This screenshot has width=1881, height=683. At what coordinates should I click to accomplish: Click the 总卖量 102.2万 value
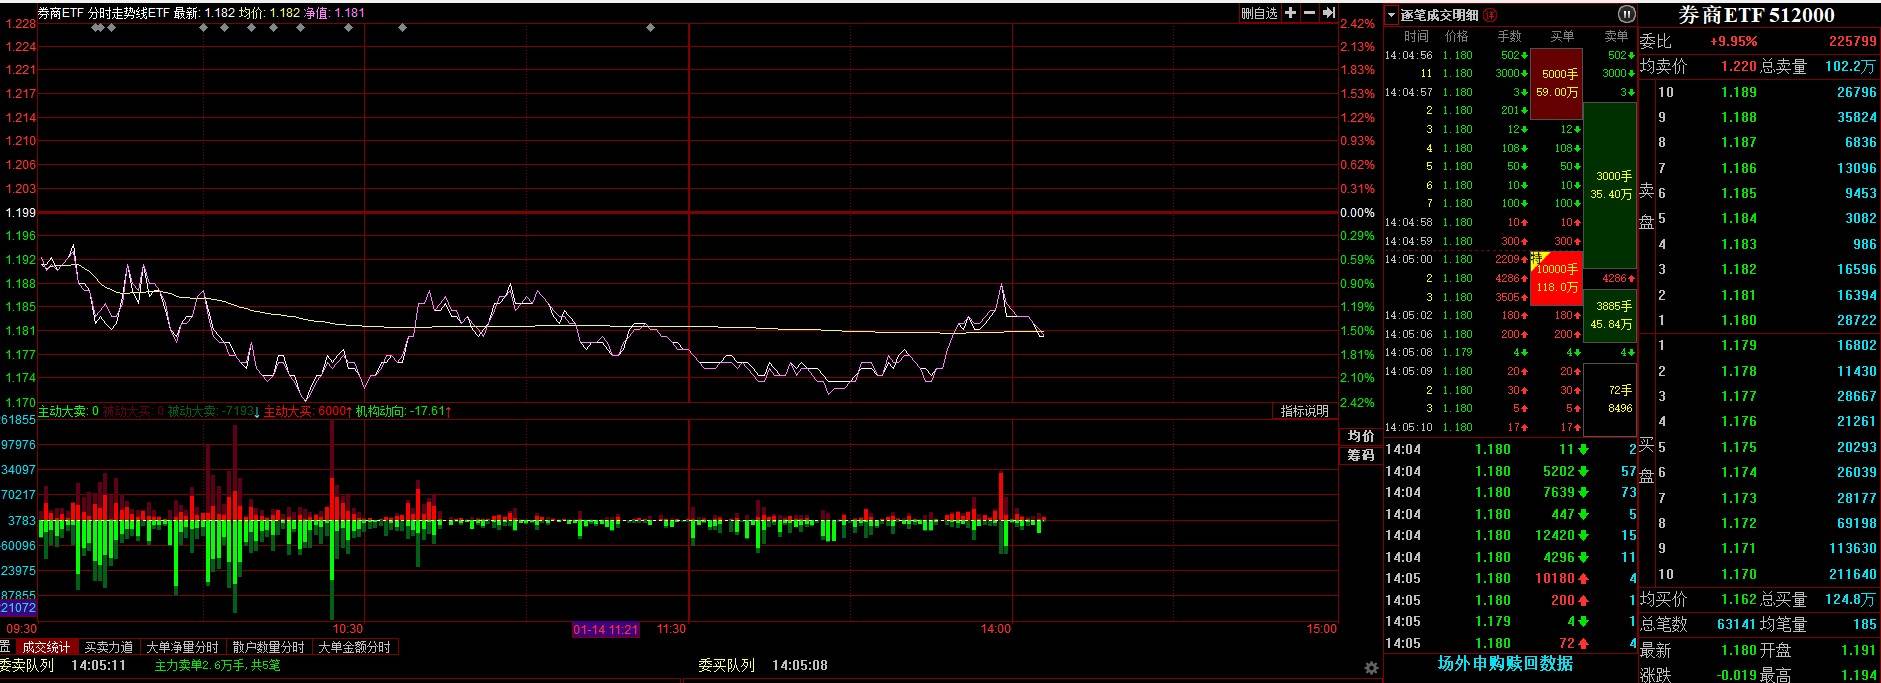coord(1850,66)
